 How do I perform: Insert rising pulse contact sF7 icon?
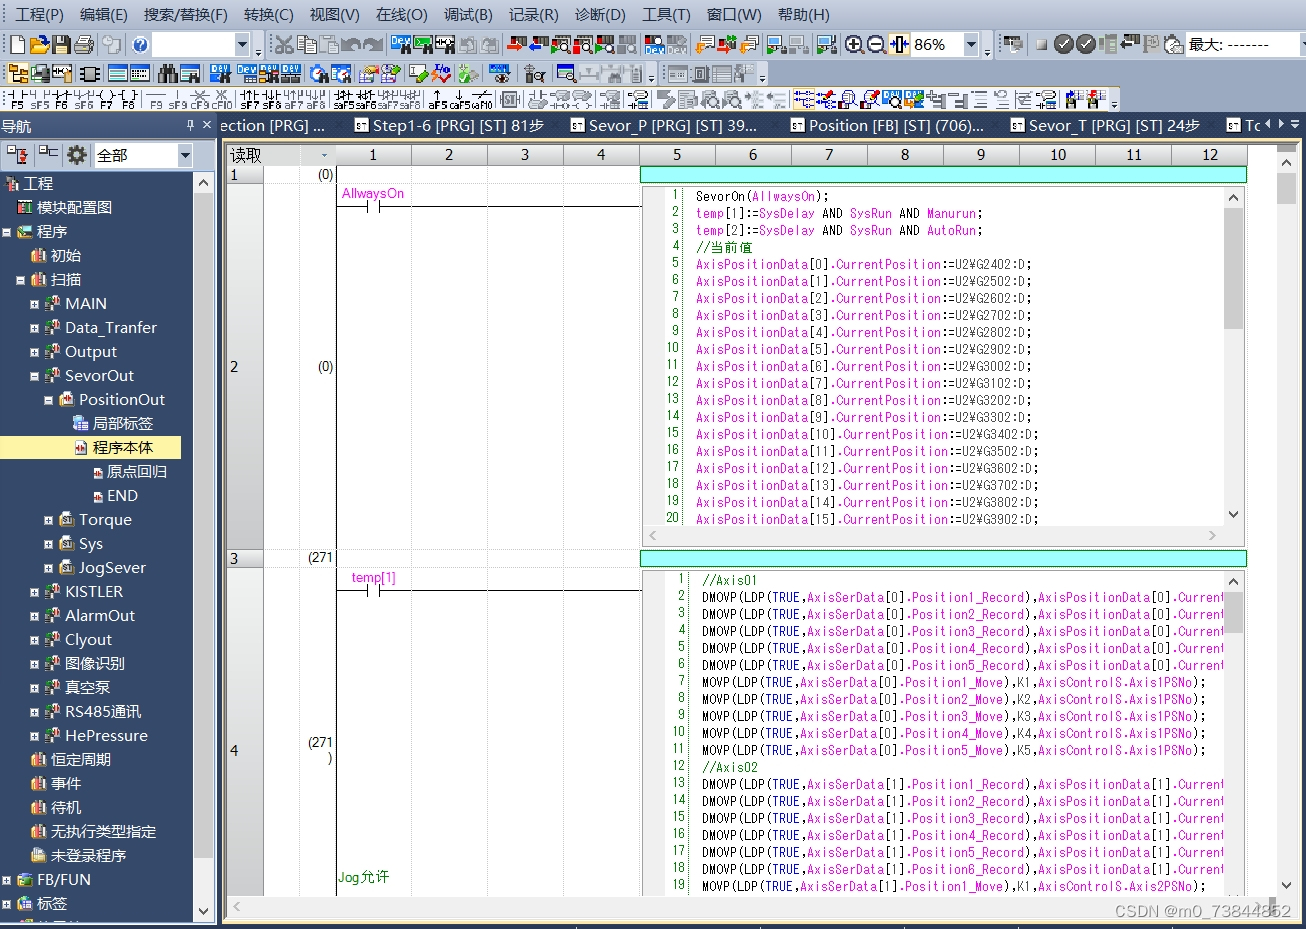point(249,99)
